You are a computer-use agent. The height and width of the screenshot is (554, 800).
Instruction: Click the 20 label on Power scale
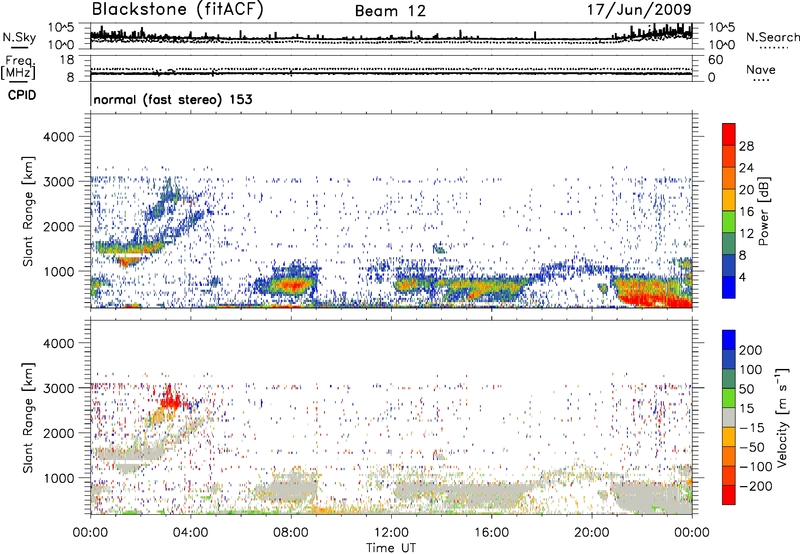[746, 190]
